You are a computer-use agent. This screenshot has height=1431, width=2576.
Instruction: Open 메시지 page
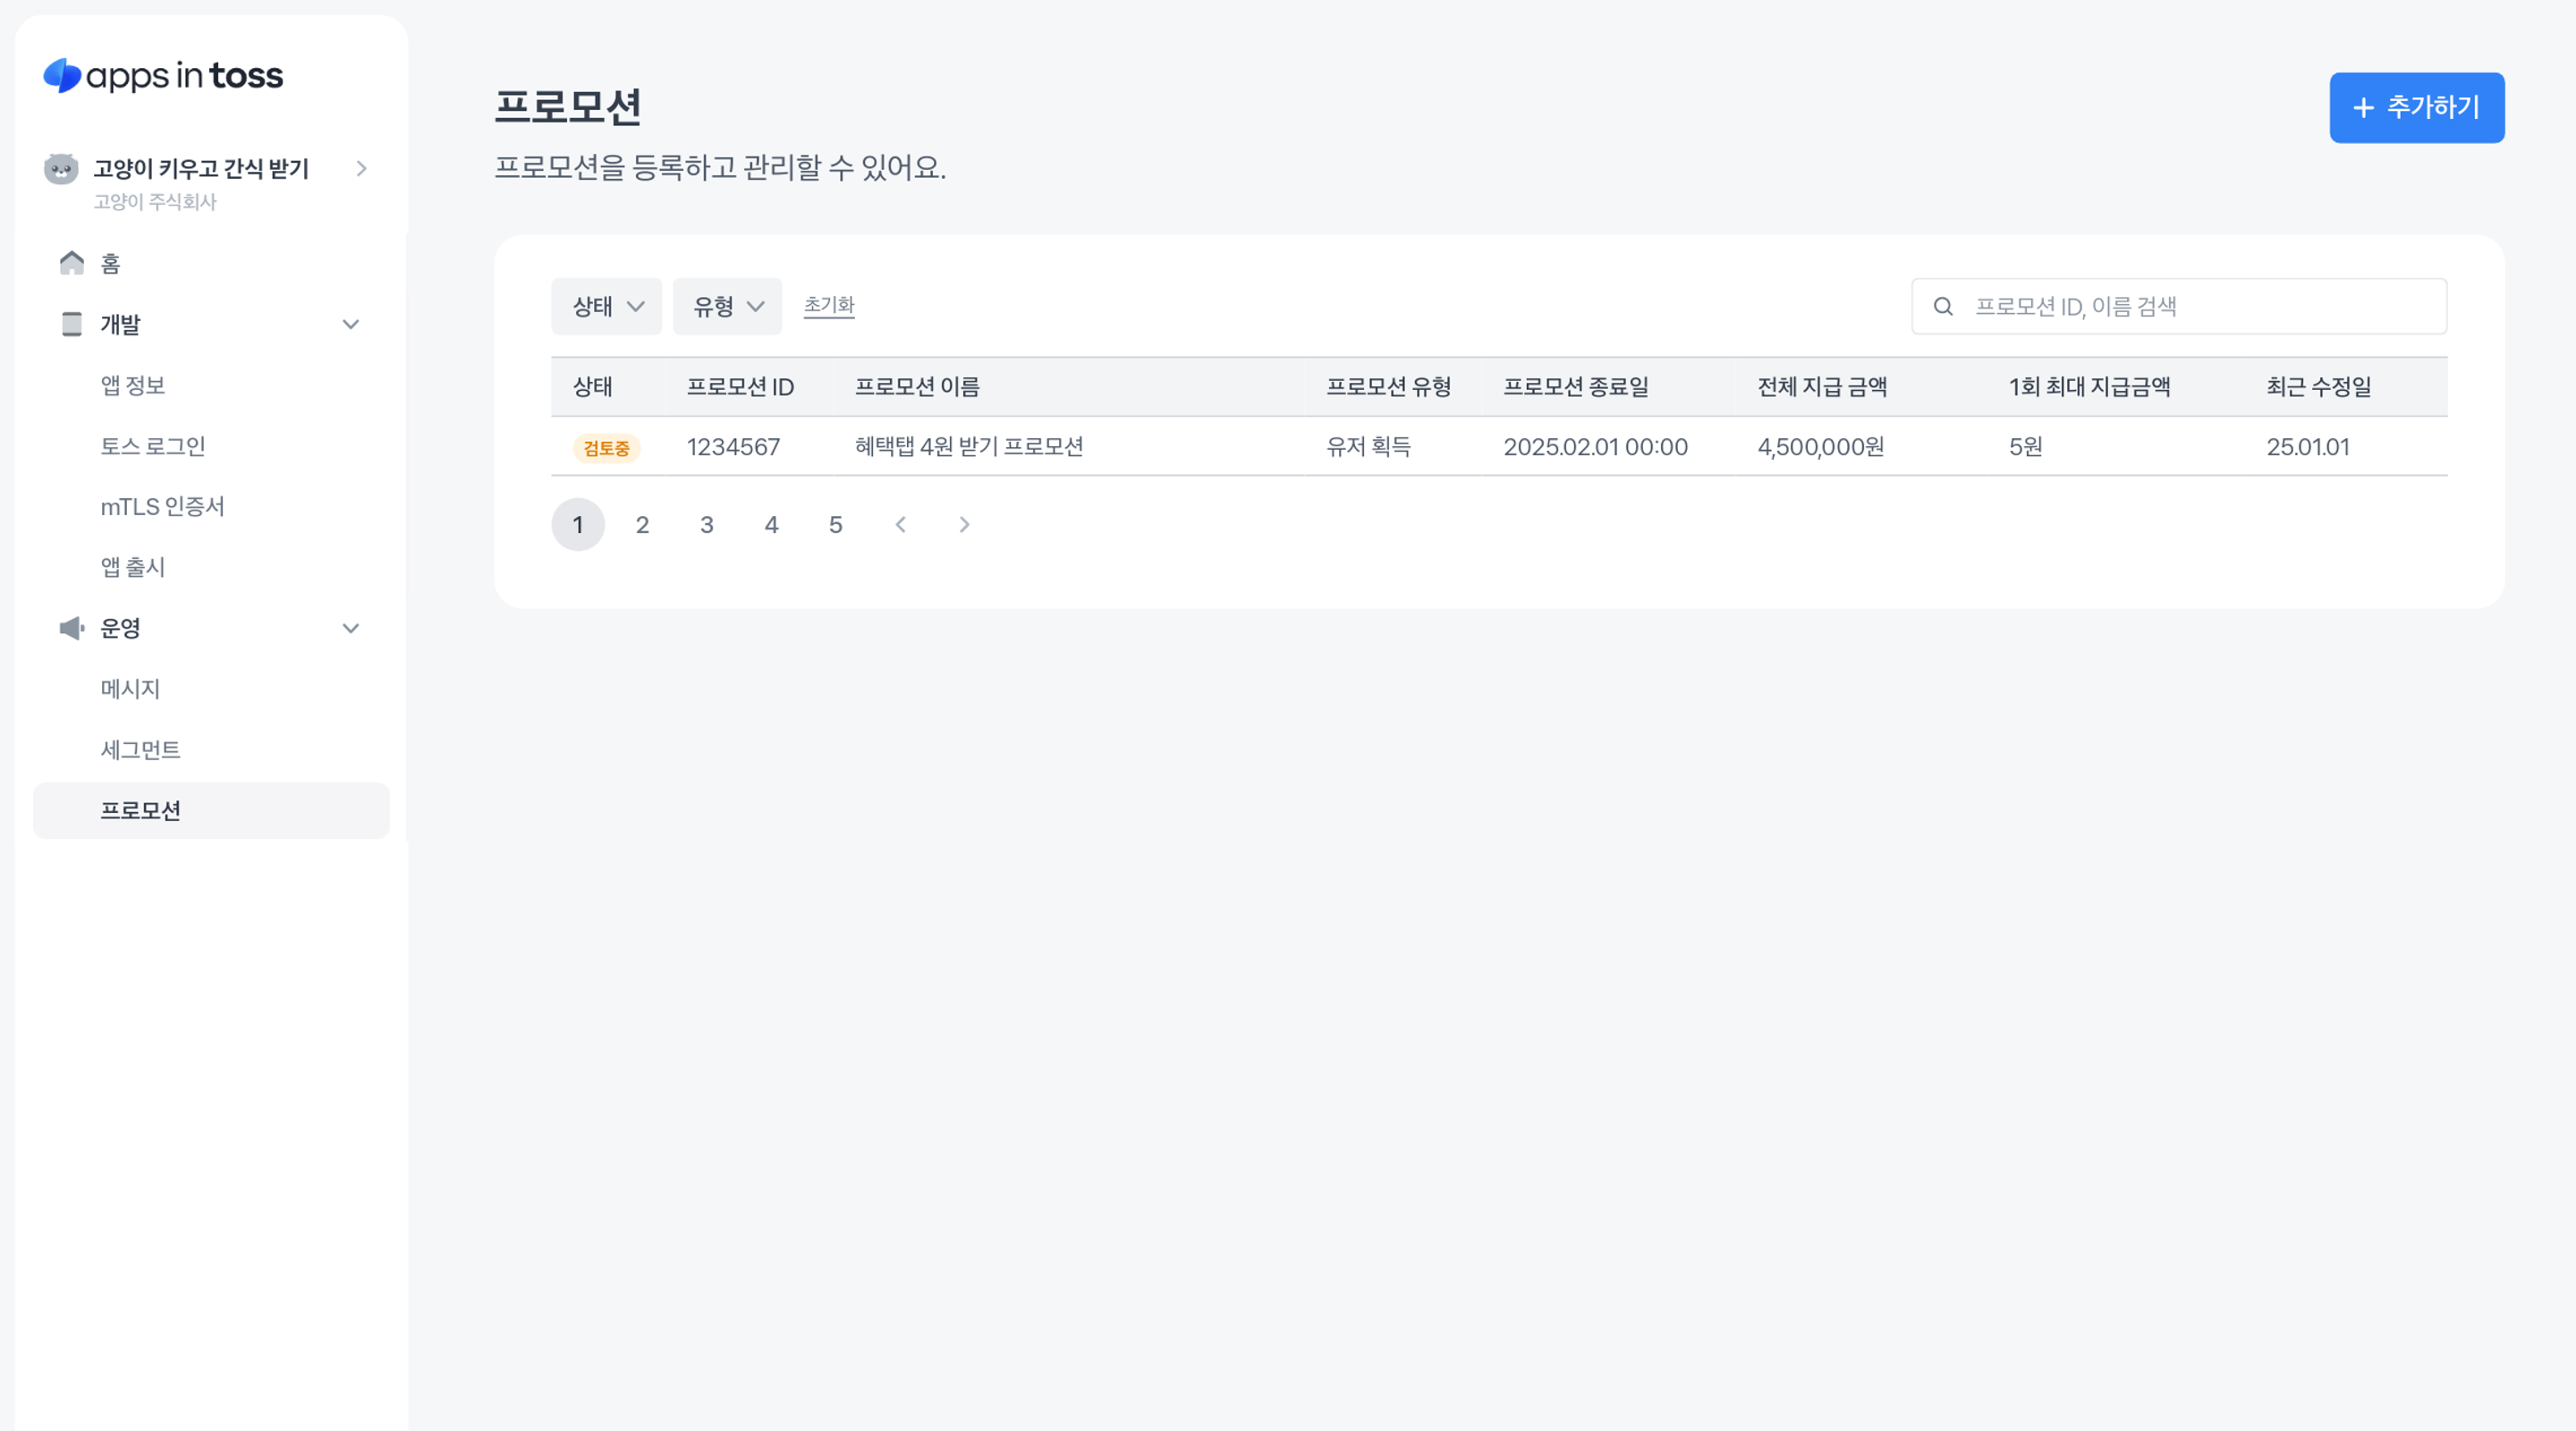(x=130, y=689)
